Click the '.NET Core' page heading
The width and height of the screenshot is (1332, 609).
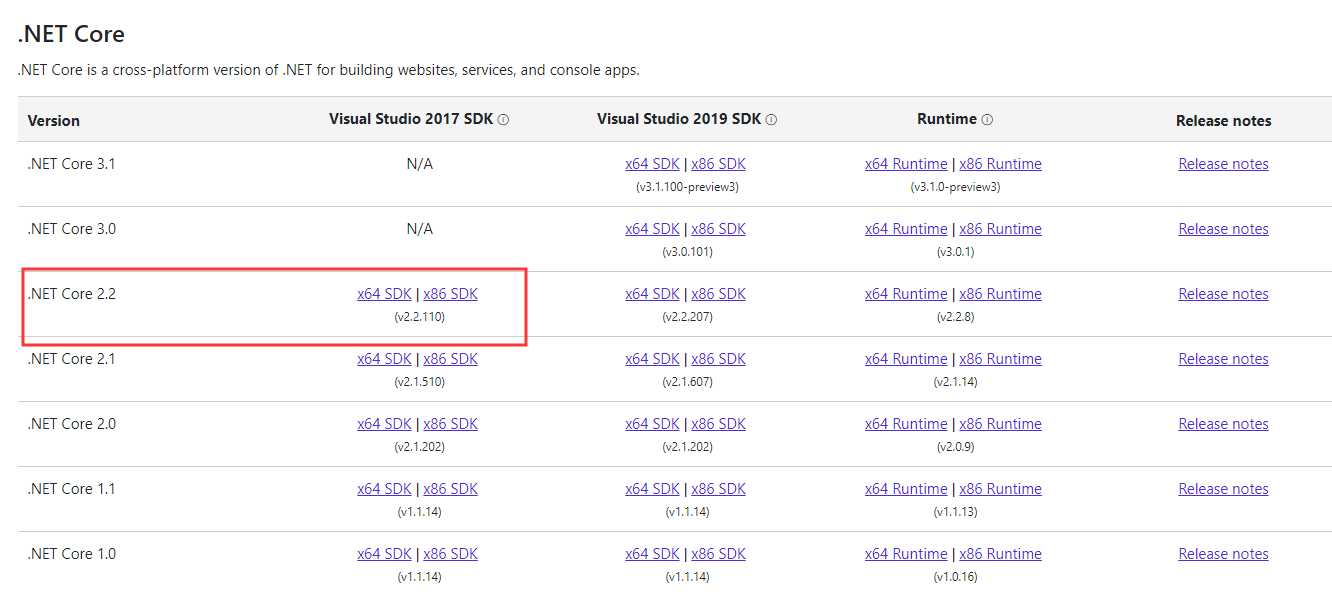[x=71, y=34]
